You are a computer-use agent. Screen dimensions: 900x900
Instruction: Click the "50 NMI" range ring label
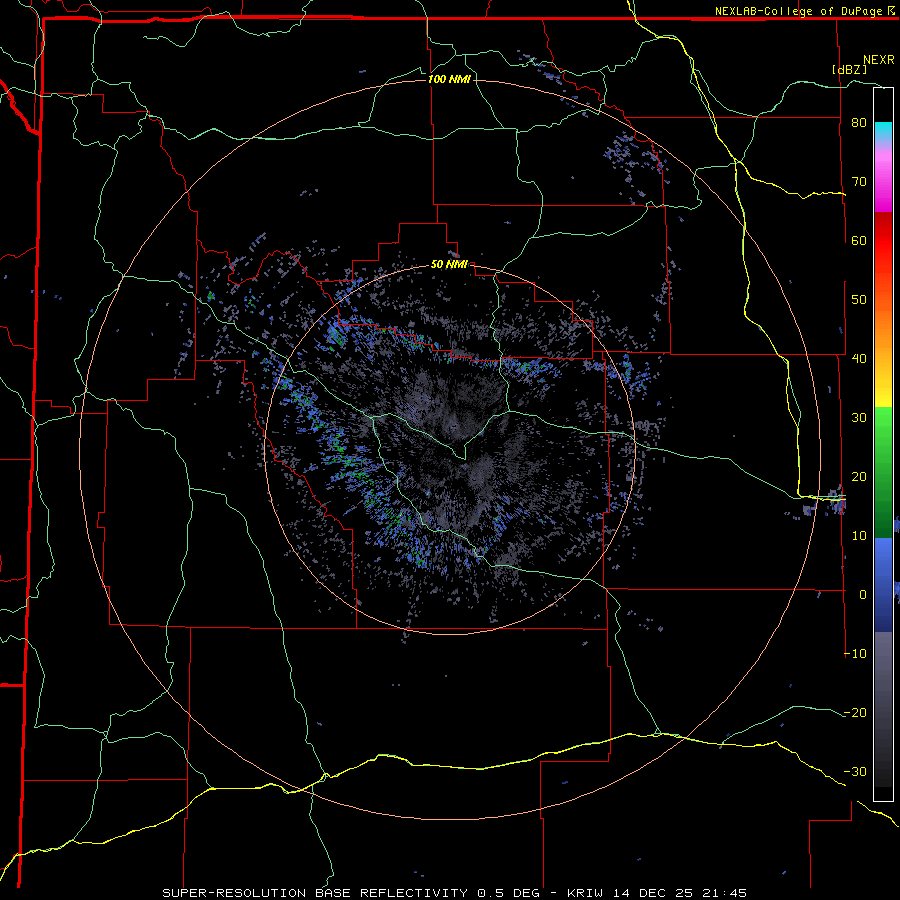[449, 265]
